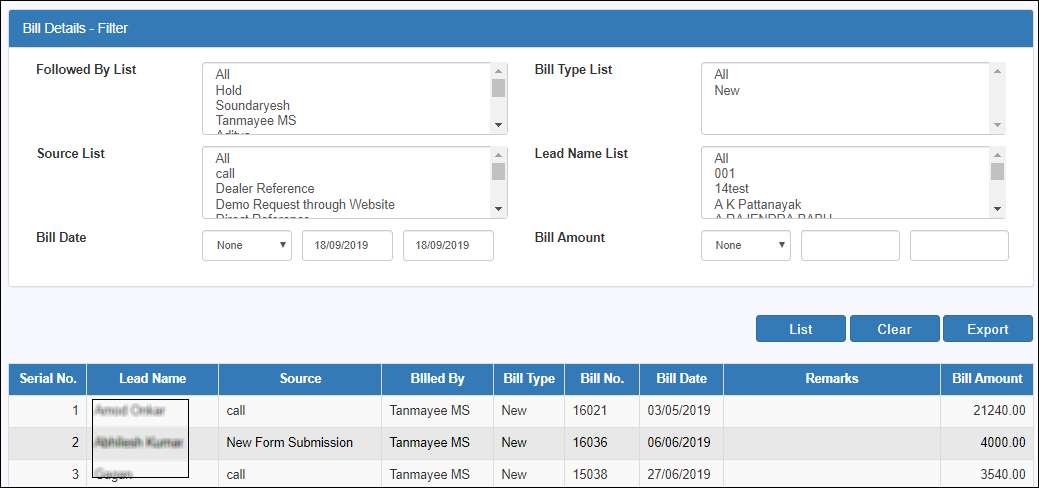Click bill number 16021 cell
This screenshot has height=488, width=1039.
(602, 411)
